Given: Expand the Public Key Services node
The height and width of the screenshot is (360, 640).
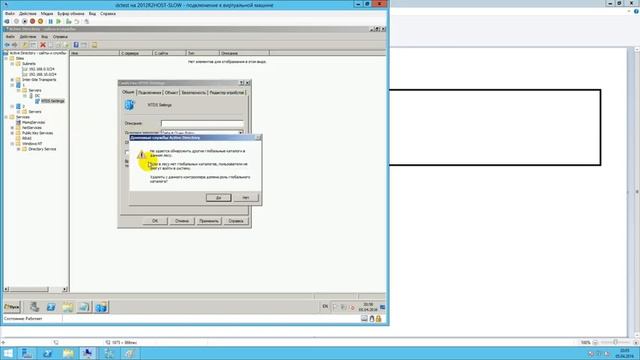Looking at the screenshot, I should coord(12,133).
